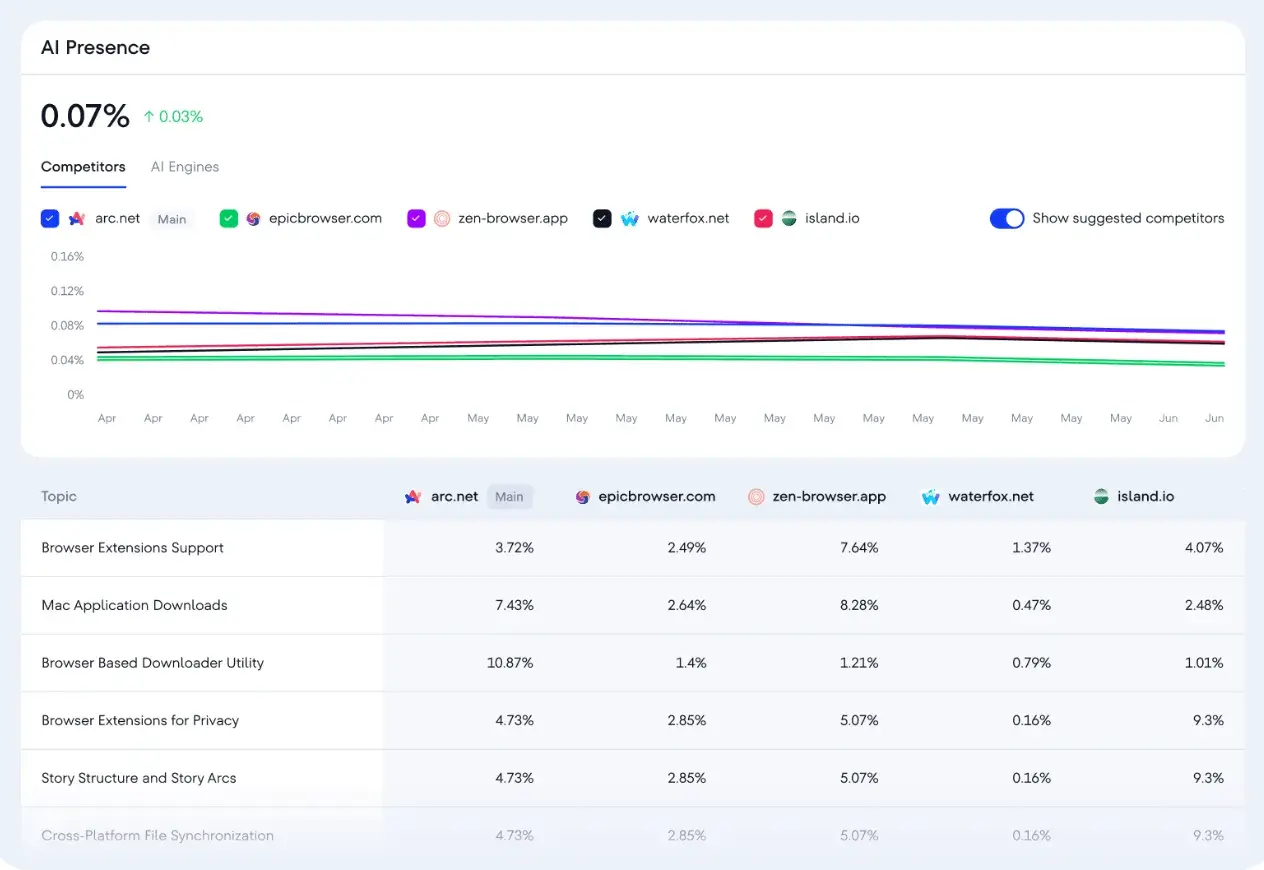This screenshot has width=1264, height=870.
Task: Click the zen-browser.app column header label
Action: [x=829, y=496]
